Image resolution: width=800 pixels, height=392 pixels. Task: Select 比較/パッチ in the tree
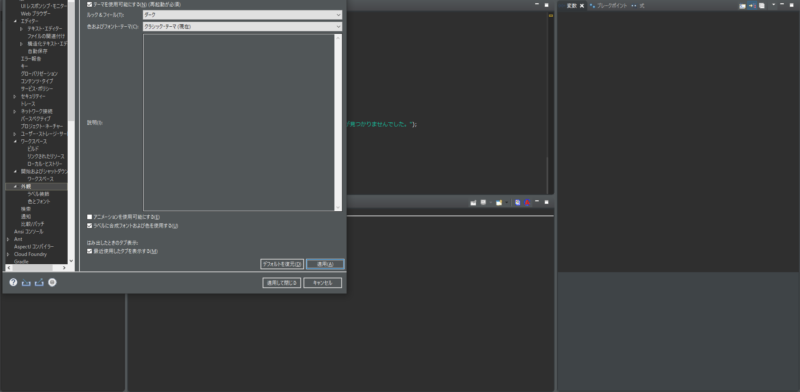click(32, 224)
